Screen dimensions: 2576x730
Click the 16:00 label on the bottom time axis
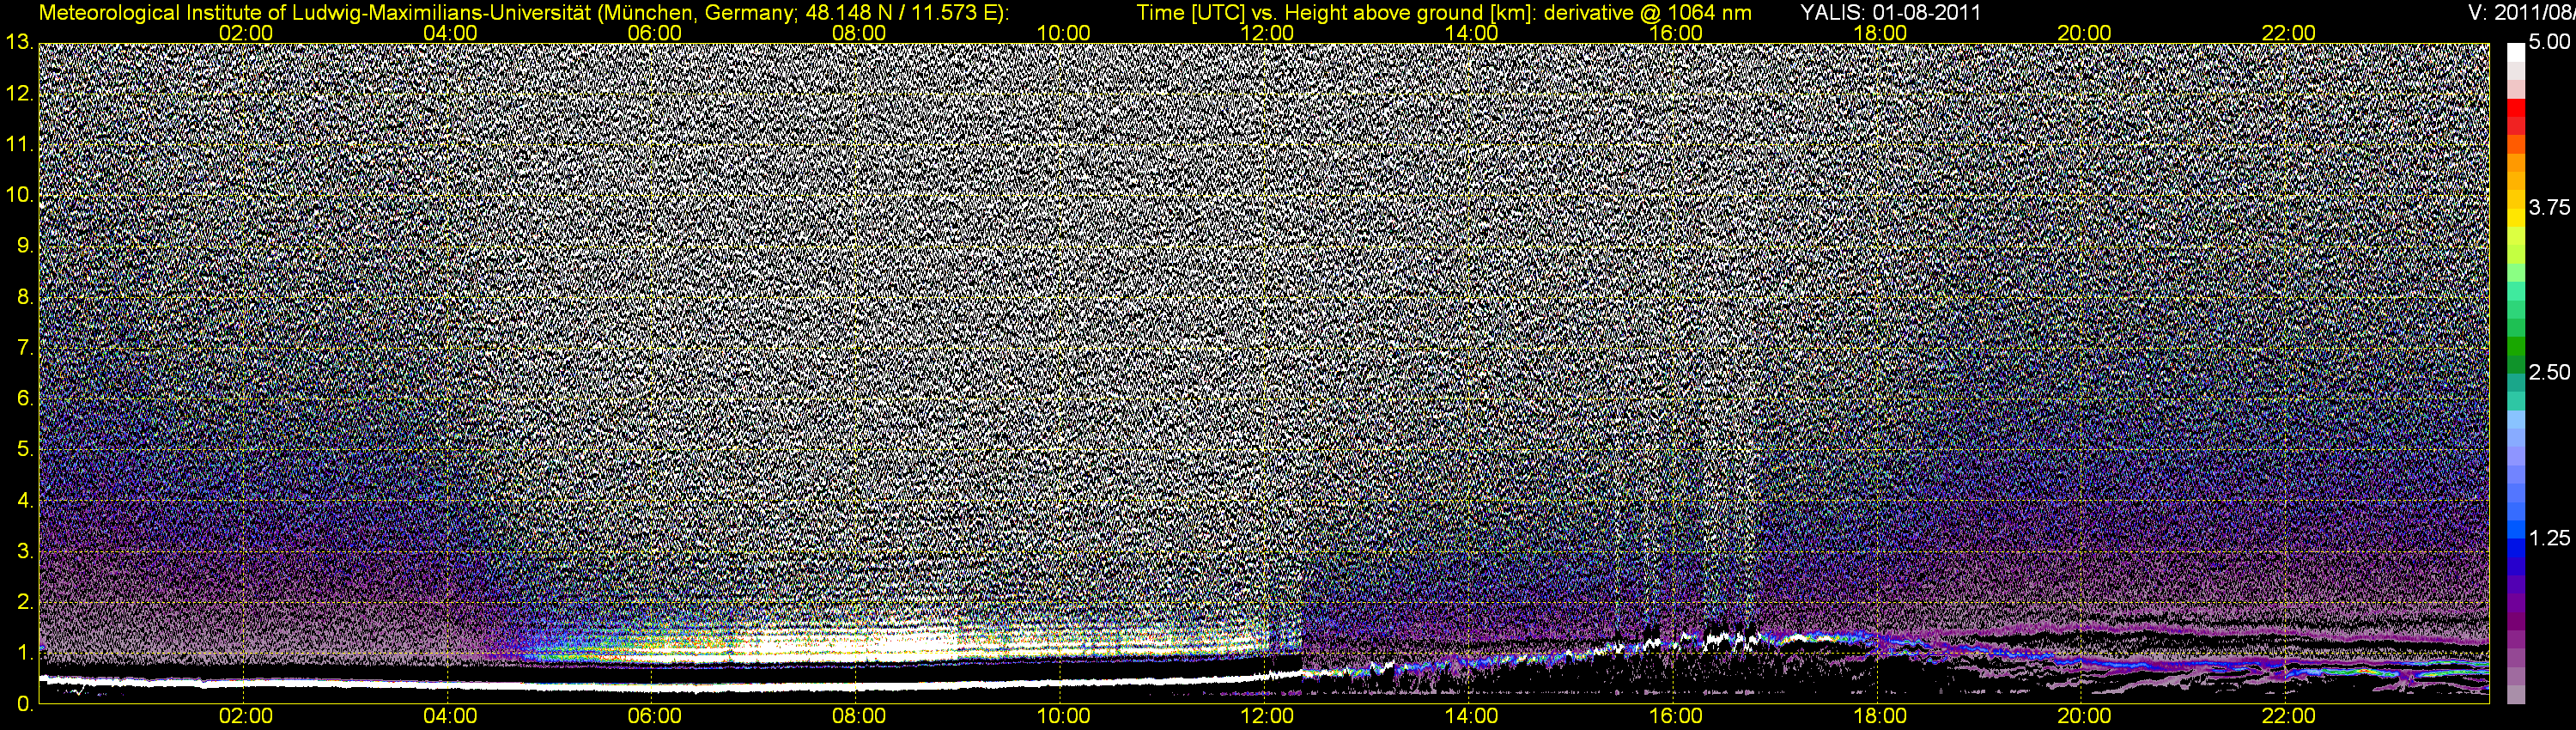coord(1676,716)
